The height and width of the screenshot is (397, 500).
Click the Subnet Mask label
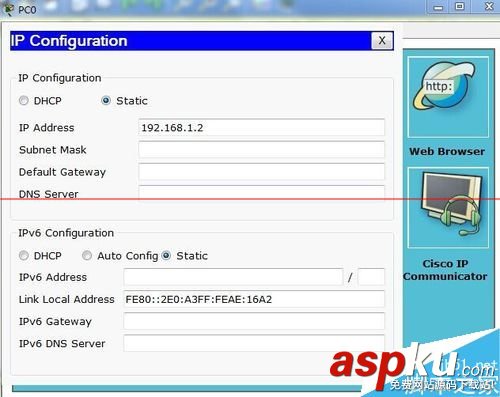tap(53, 150)
